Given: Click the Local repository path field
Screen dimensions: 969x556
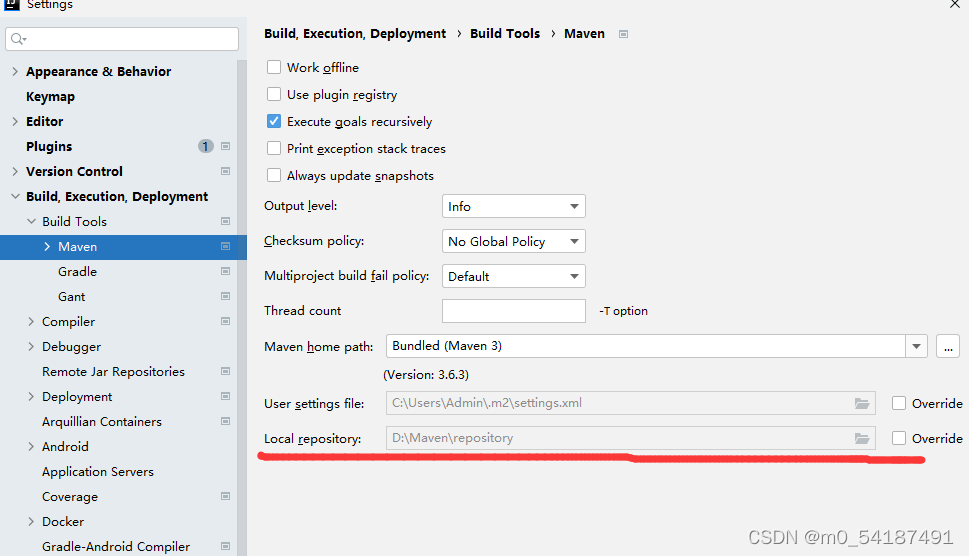Looking at the screenshot, I should [630, 438].
